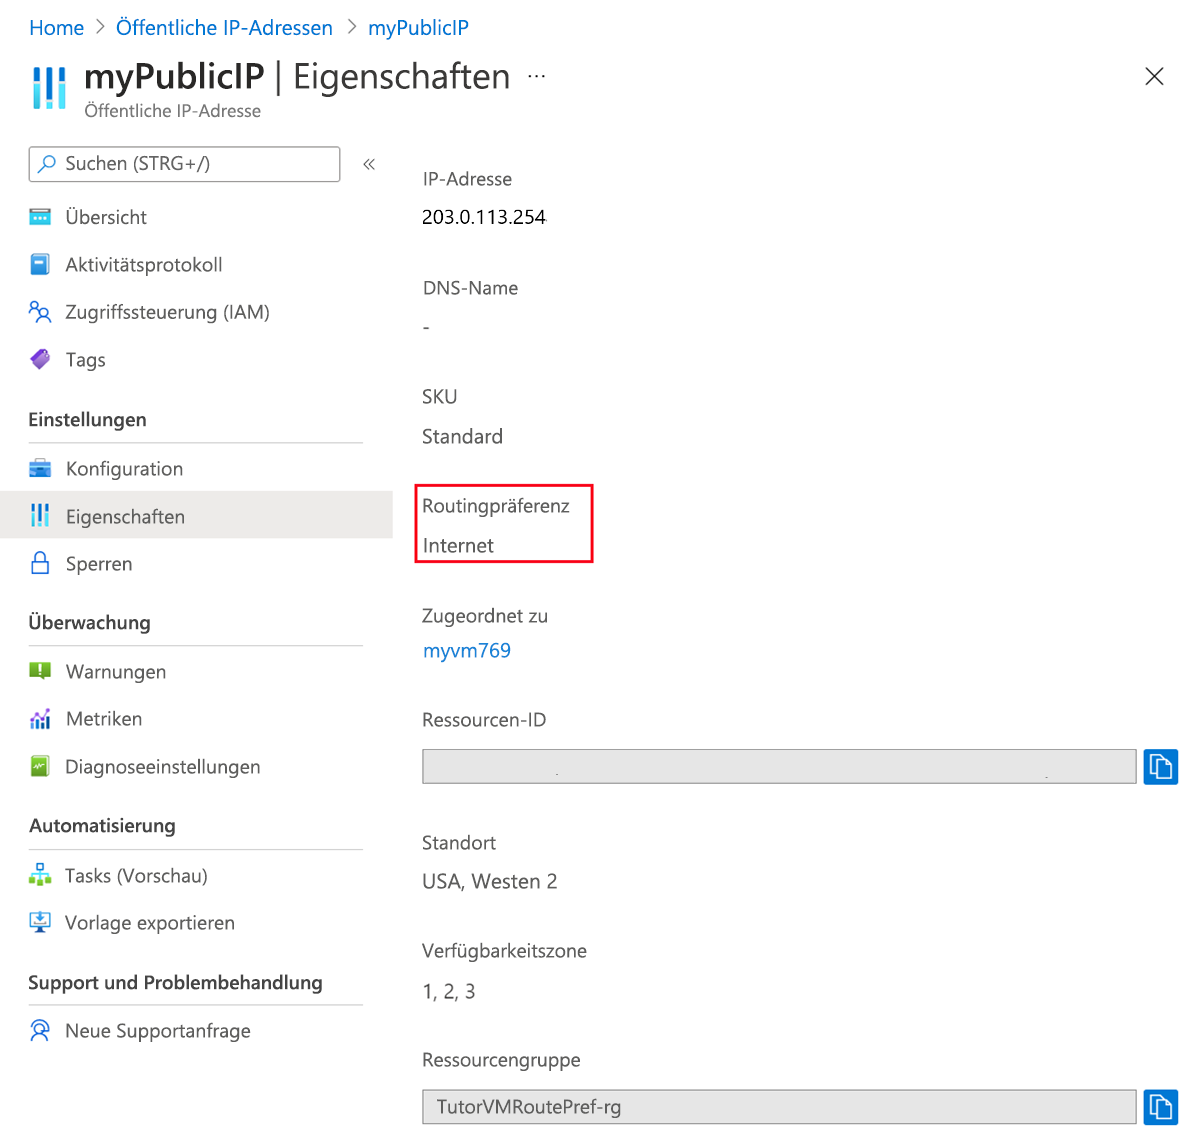Copy the Ressourcengruppe value using its copy icon
Screen dimensions: 1200x1142
[x=1160, y=1107]
